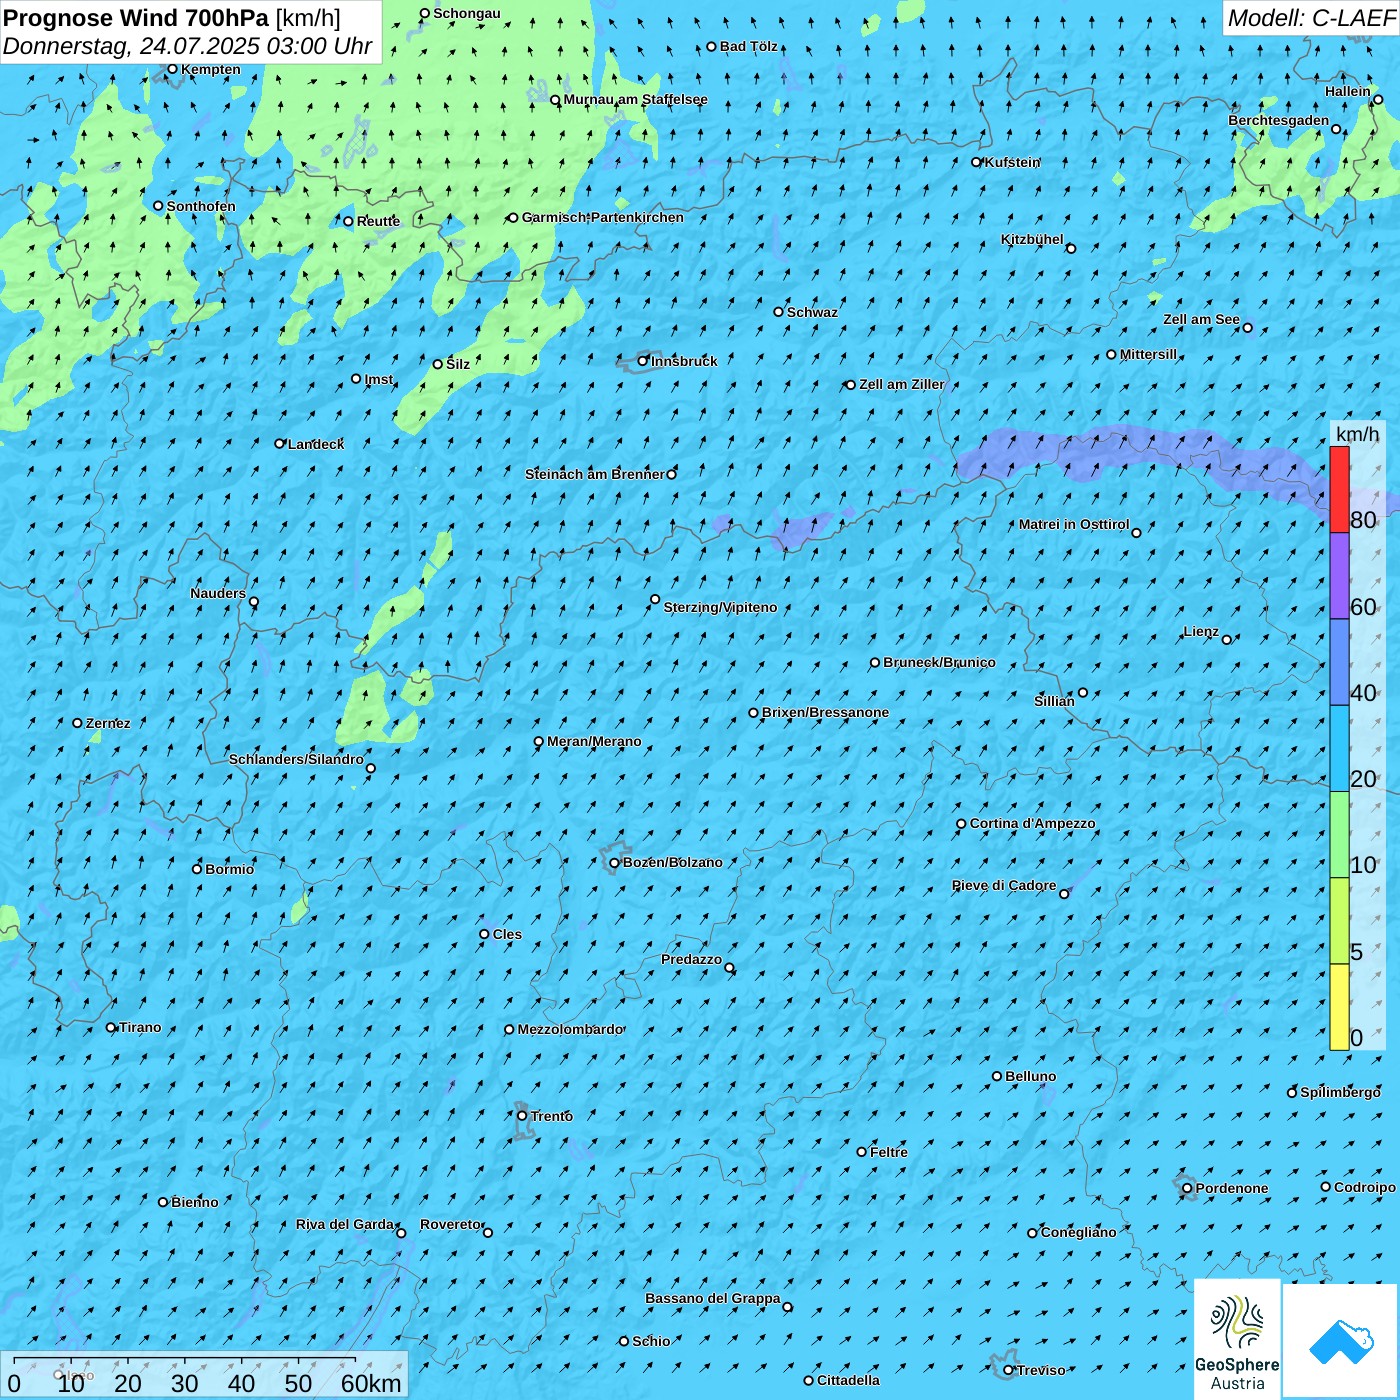The width and height of the screenshot is (1400, 1400).
Task: Select the red legend color above 80 km/h
Action: [x=1339, y=489]
